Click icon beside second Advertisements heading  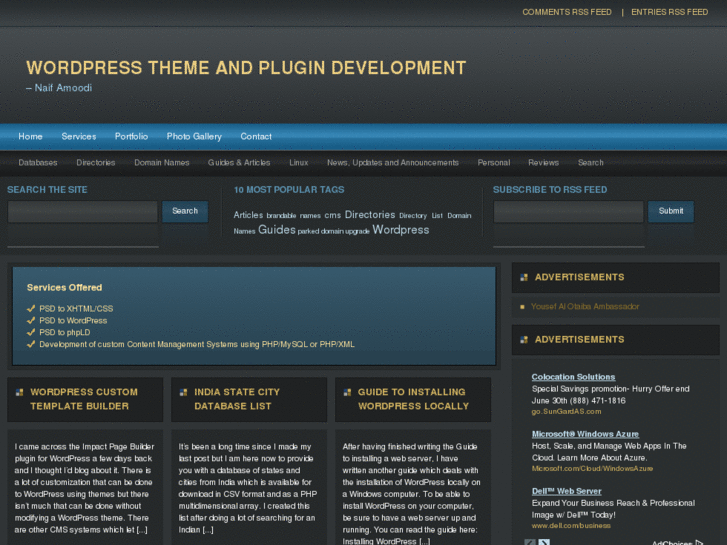click(x=524, y=340)
